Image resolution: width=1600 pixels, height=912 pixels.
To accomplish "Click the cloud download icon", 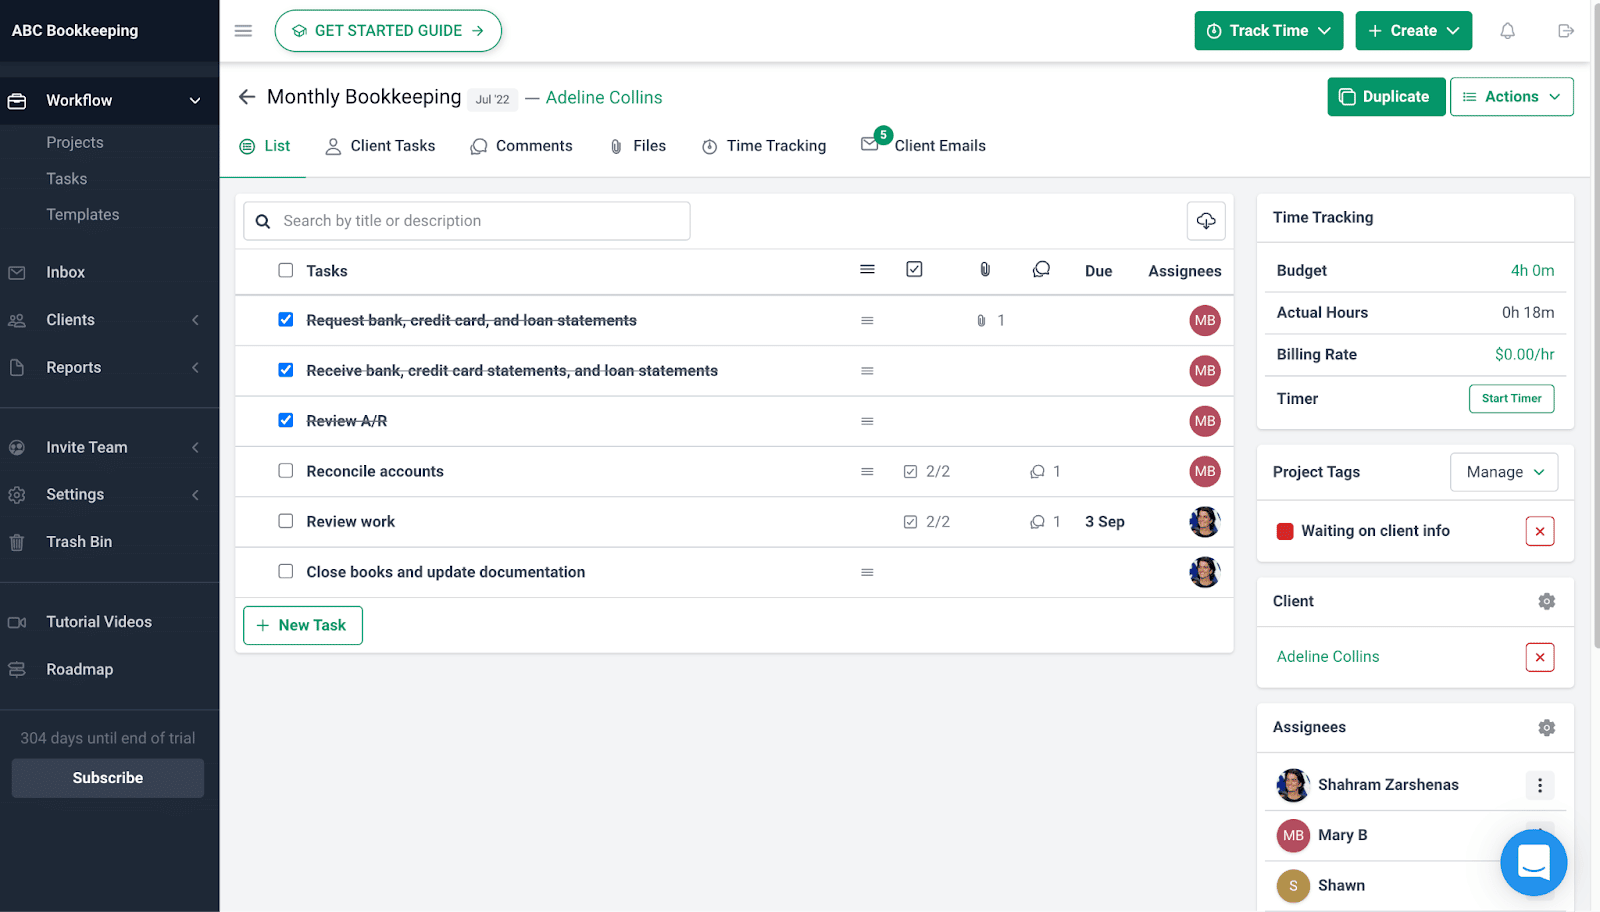I will coord(1206,221).
